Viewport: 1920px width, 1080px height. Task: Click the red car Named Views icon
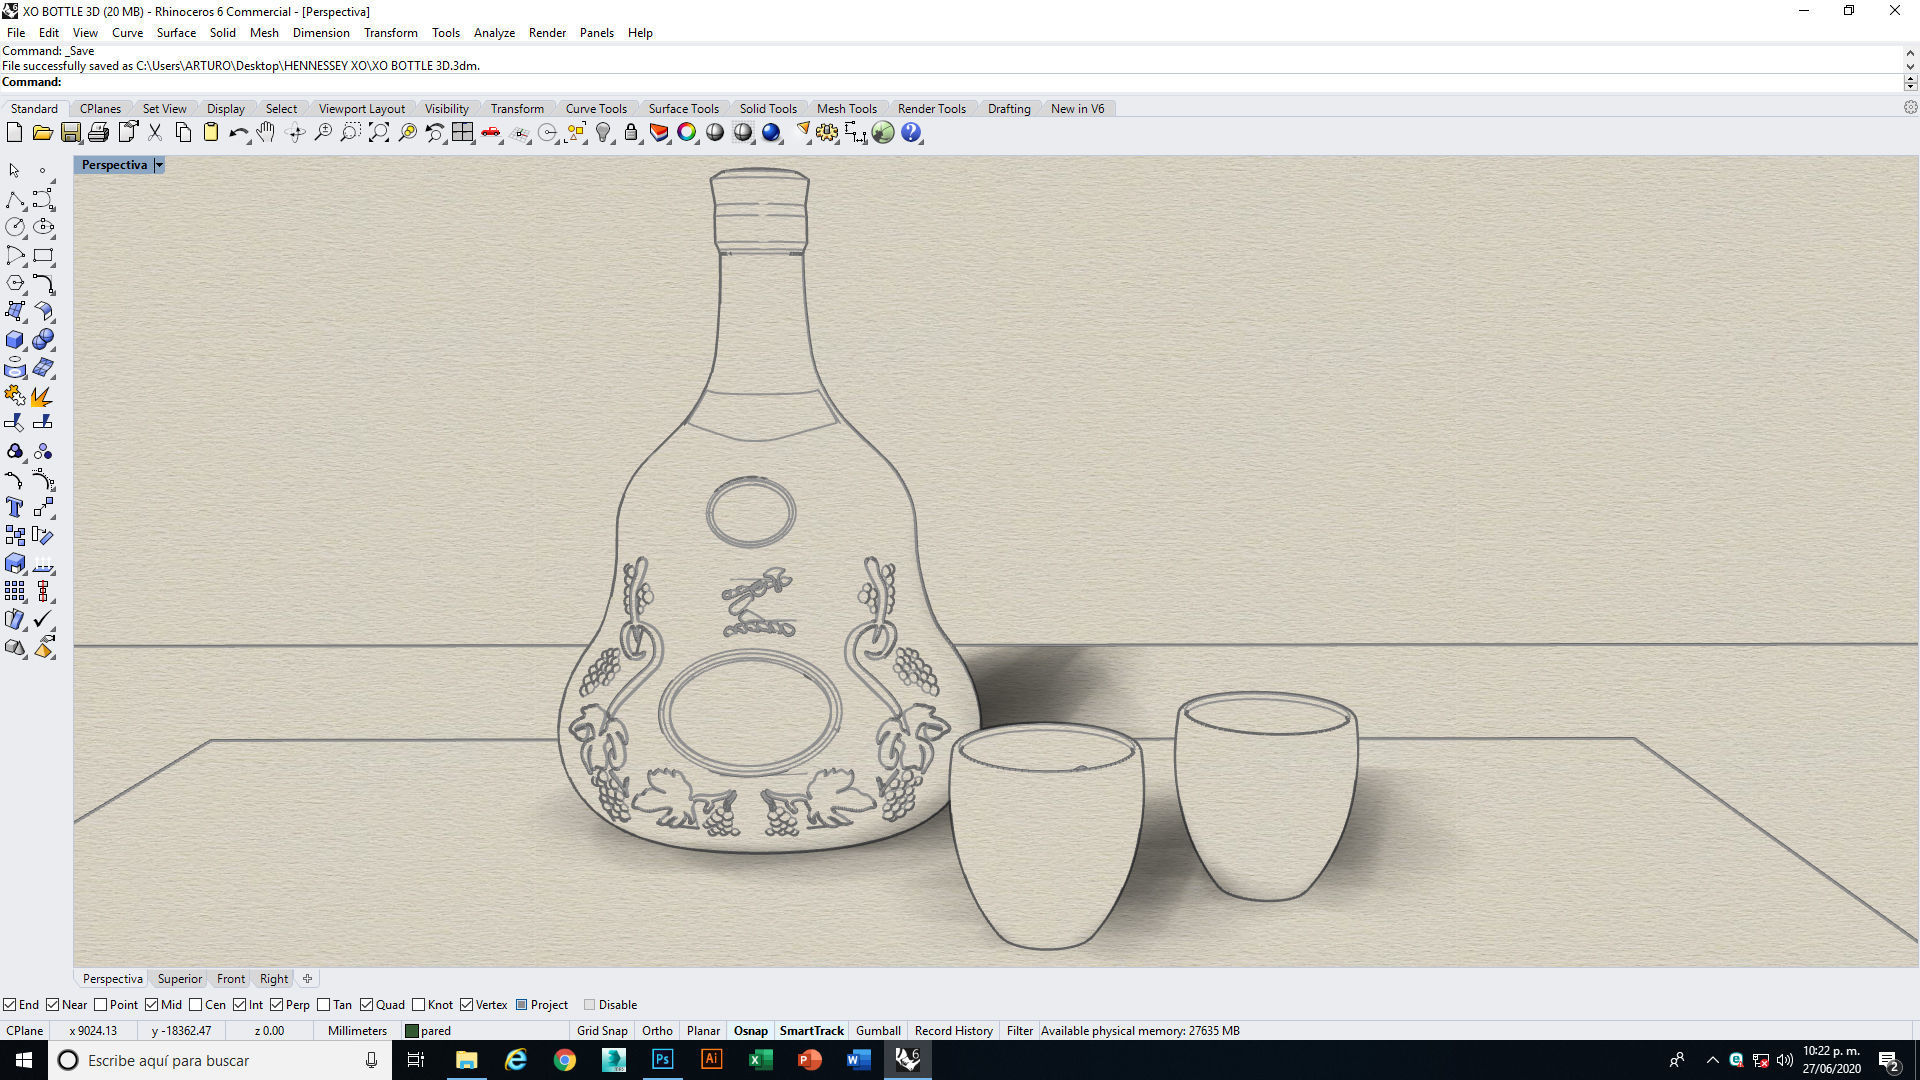pos(491,132)
